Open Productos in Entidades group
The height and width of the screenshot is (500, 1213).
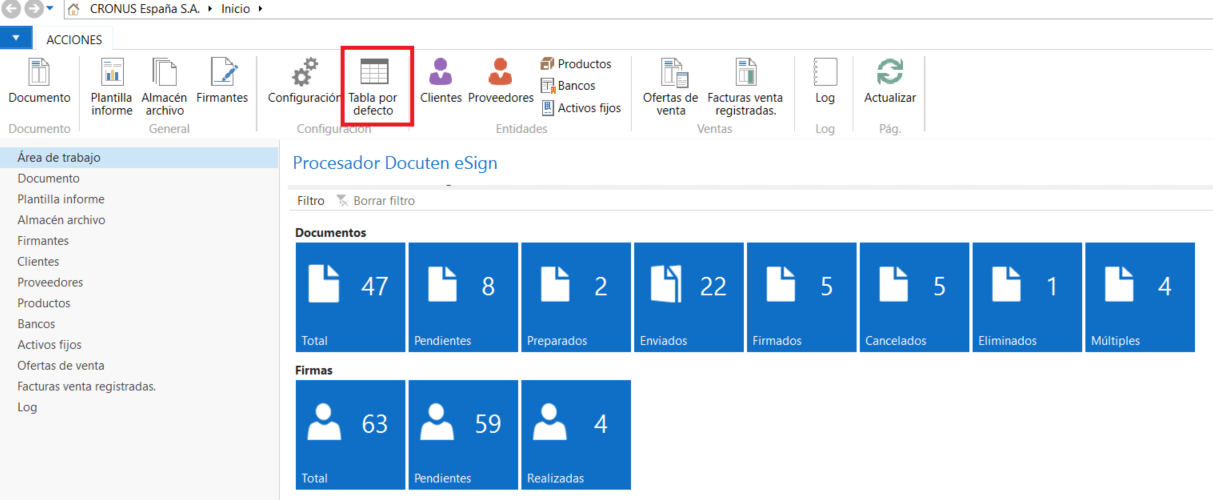tap(576, 64)
